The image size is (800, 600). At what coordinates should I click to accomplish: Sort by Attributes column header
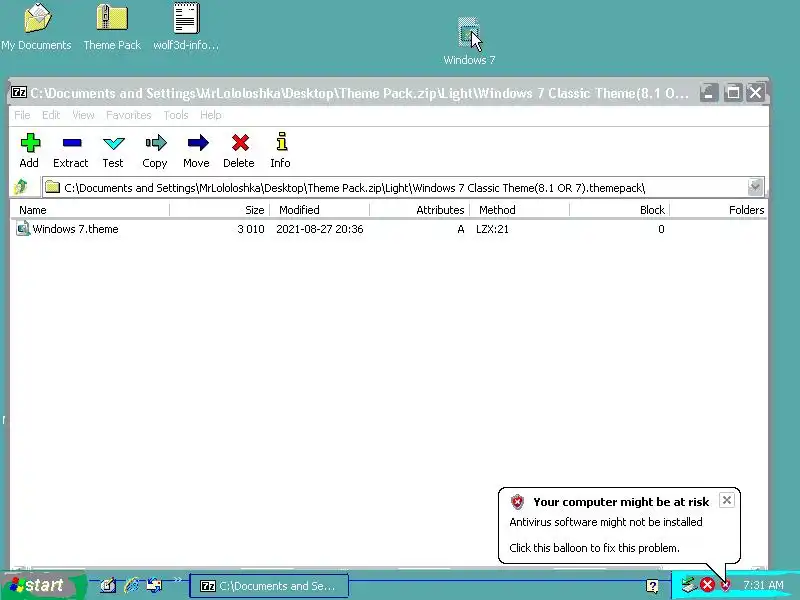click(420, 210)
